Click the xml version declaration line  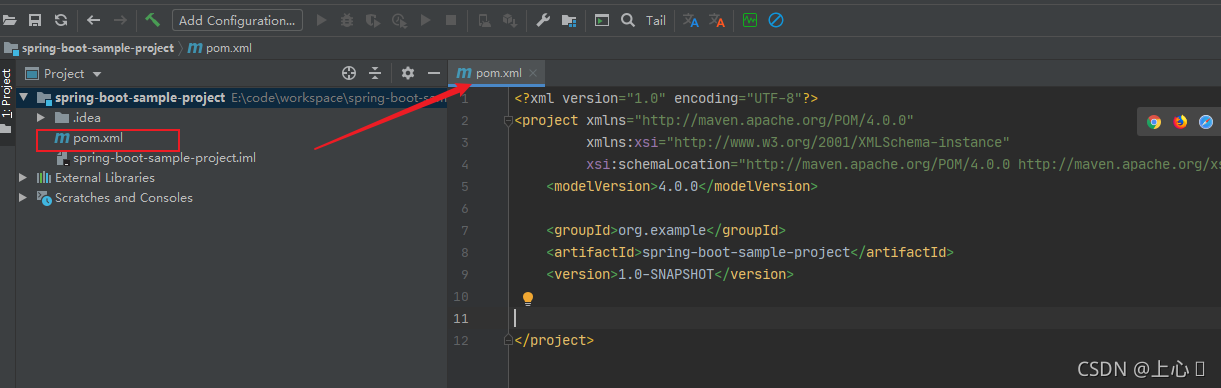tap(667, 99)
